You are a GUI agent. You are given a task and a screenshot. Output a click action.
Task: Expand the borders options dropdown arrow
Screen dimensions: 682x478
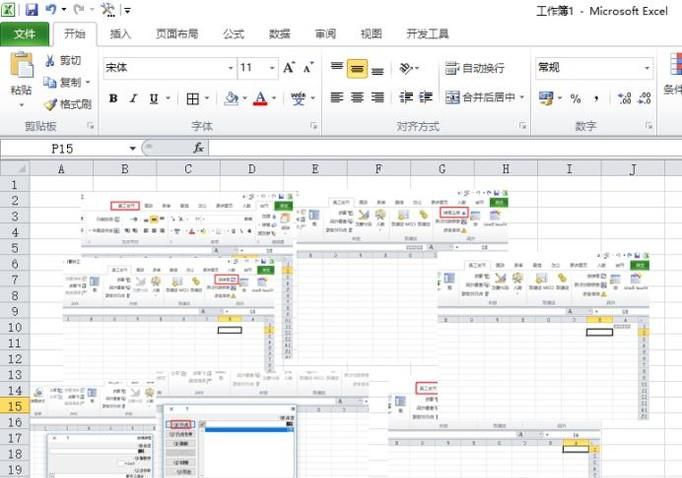tap(207, 98)
